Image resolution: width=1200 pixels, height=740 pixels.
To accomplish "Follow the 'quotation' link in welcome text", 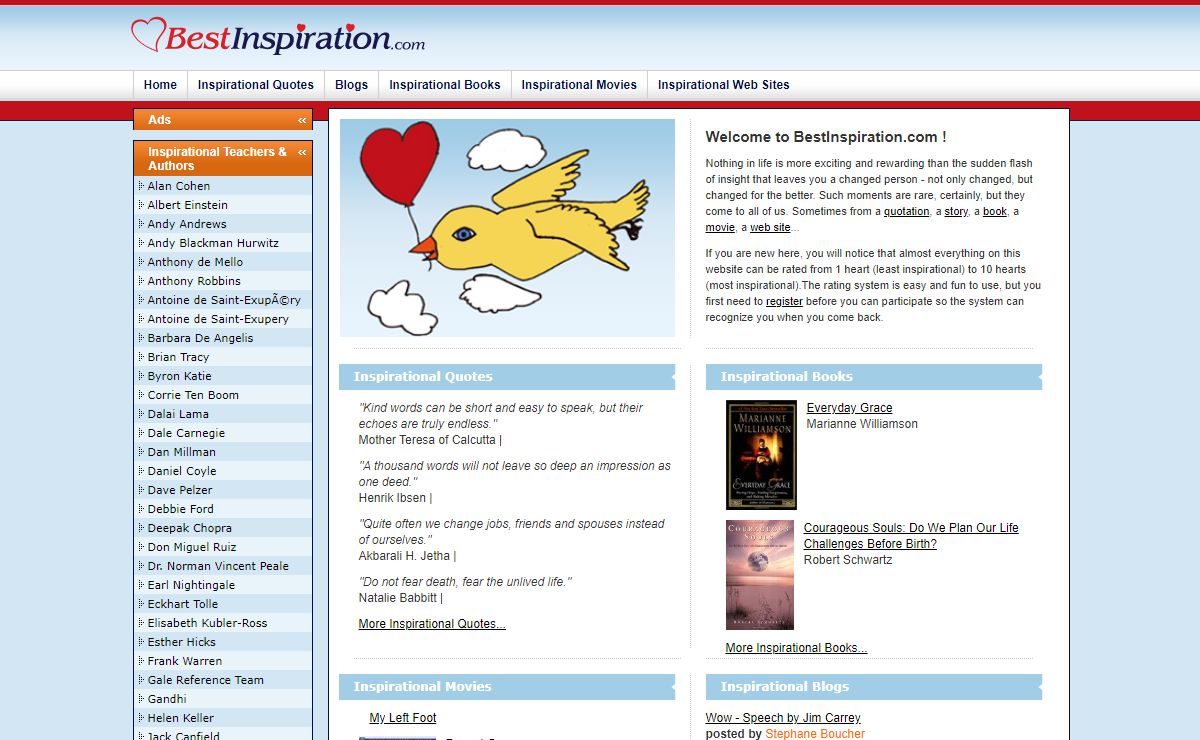I will (906, 212).
